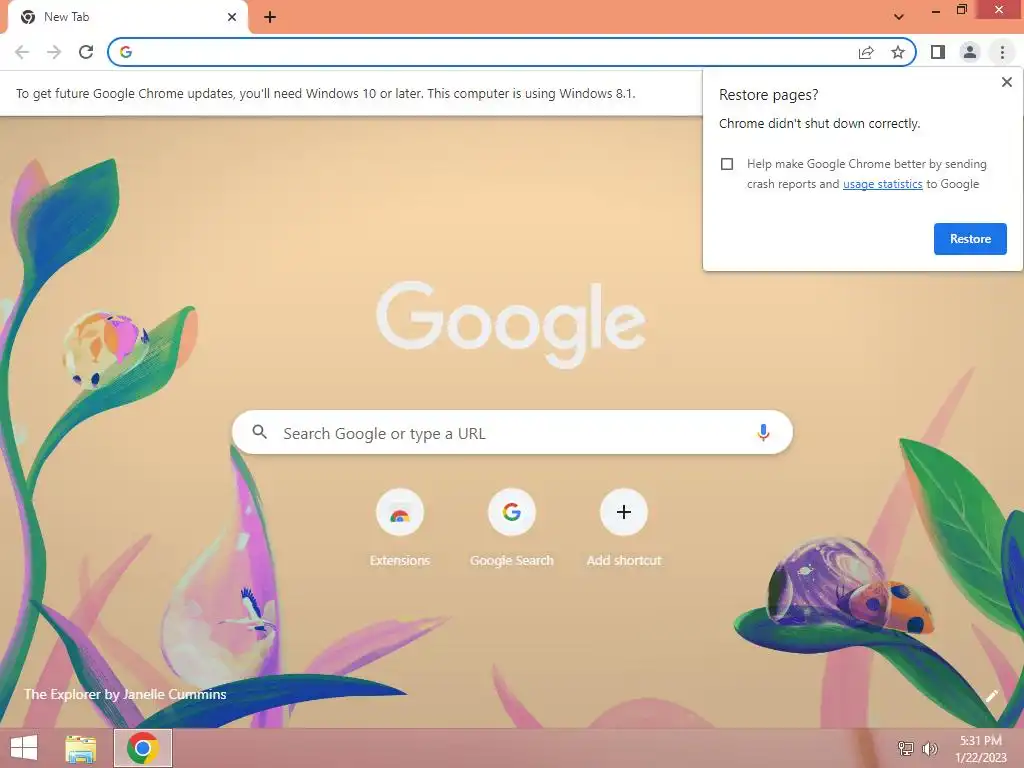This screenshot has height=768, width=1024.
Task: Open the volume tray icon
Action: [x=930, y=748]
